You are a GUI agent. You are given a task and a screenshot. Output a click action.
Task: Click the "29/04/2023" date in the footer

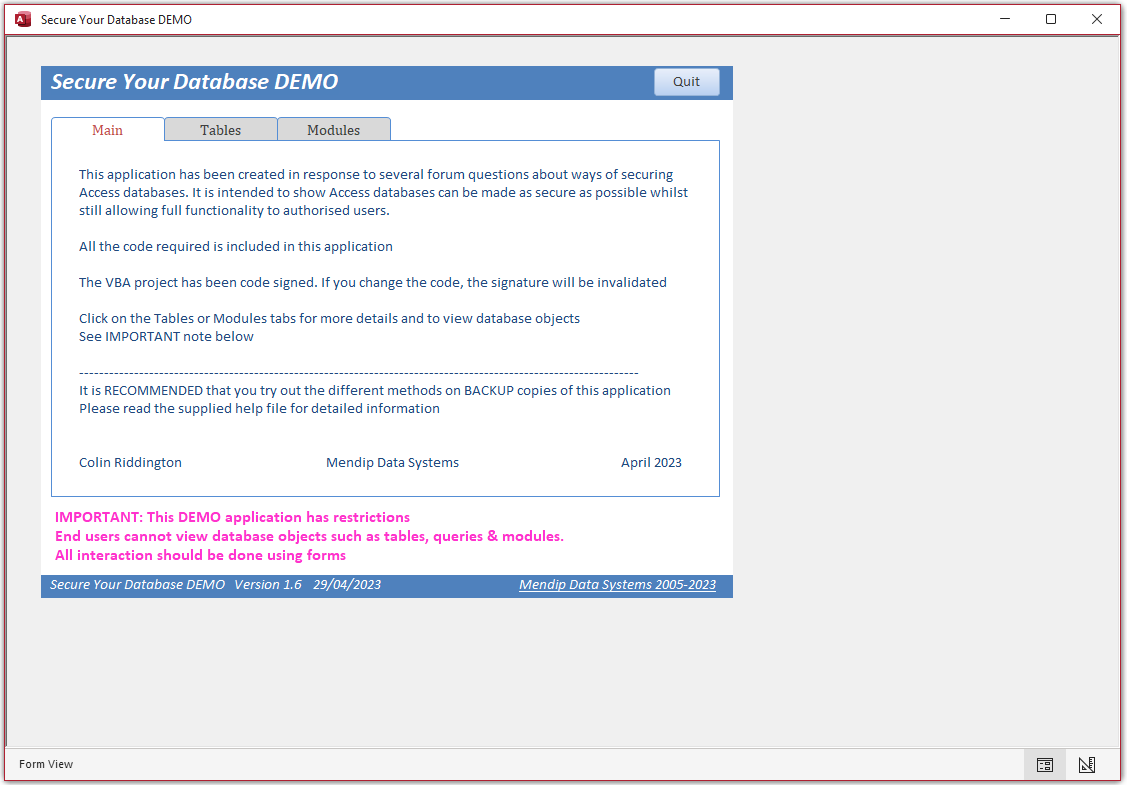coord(347,584)
